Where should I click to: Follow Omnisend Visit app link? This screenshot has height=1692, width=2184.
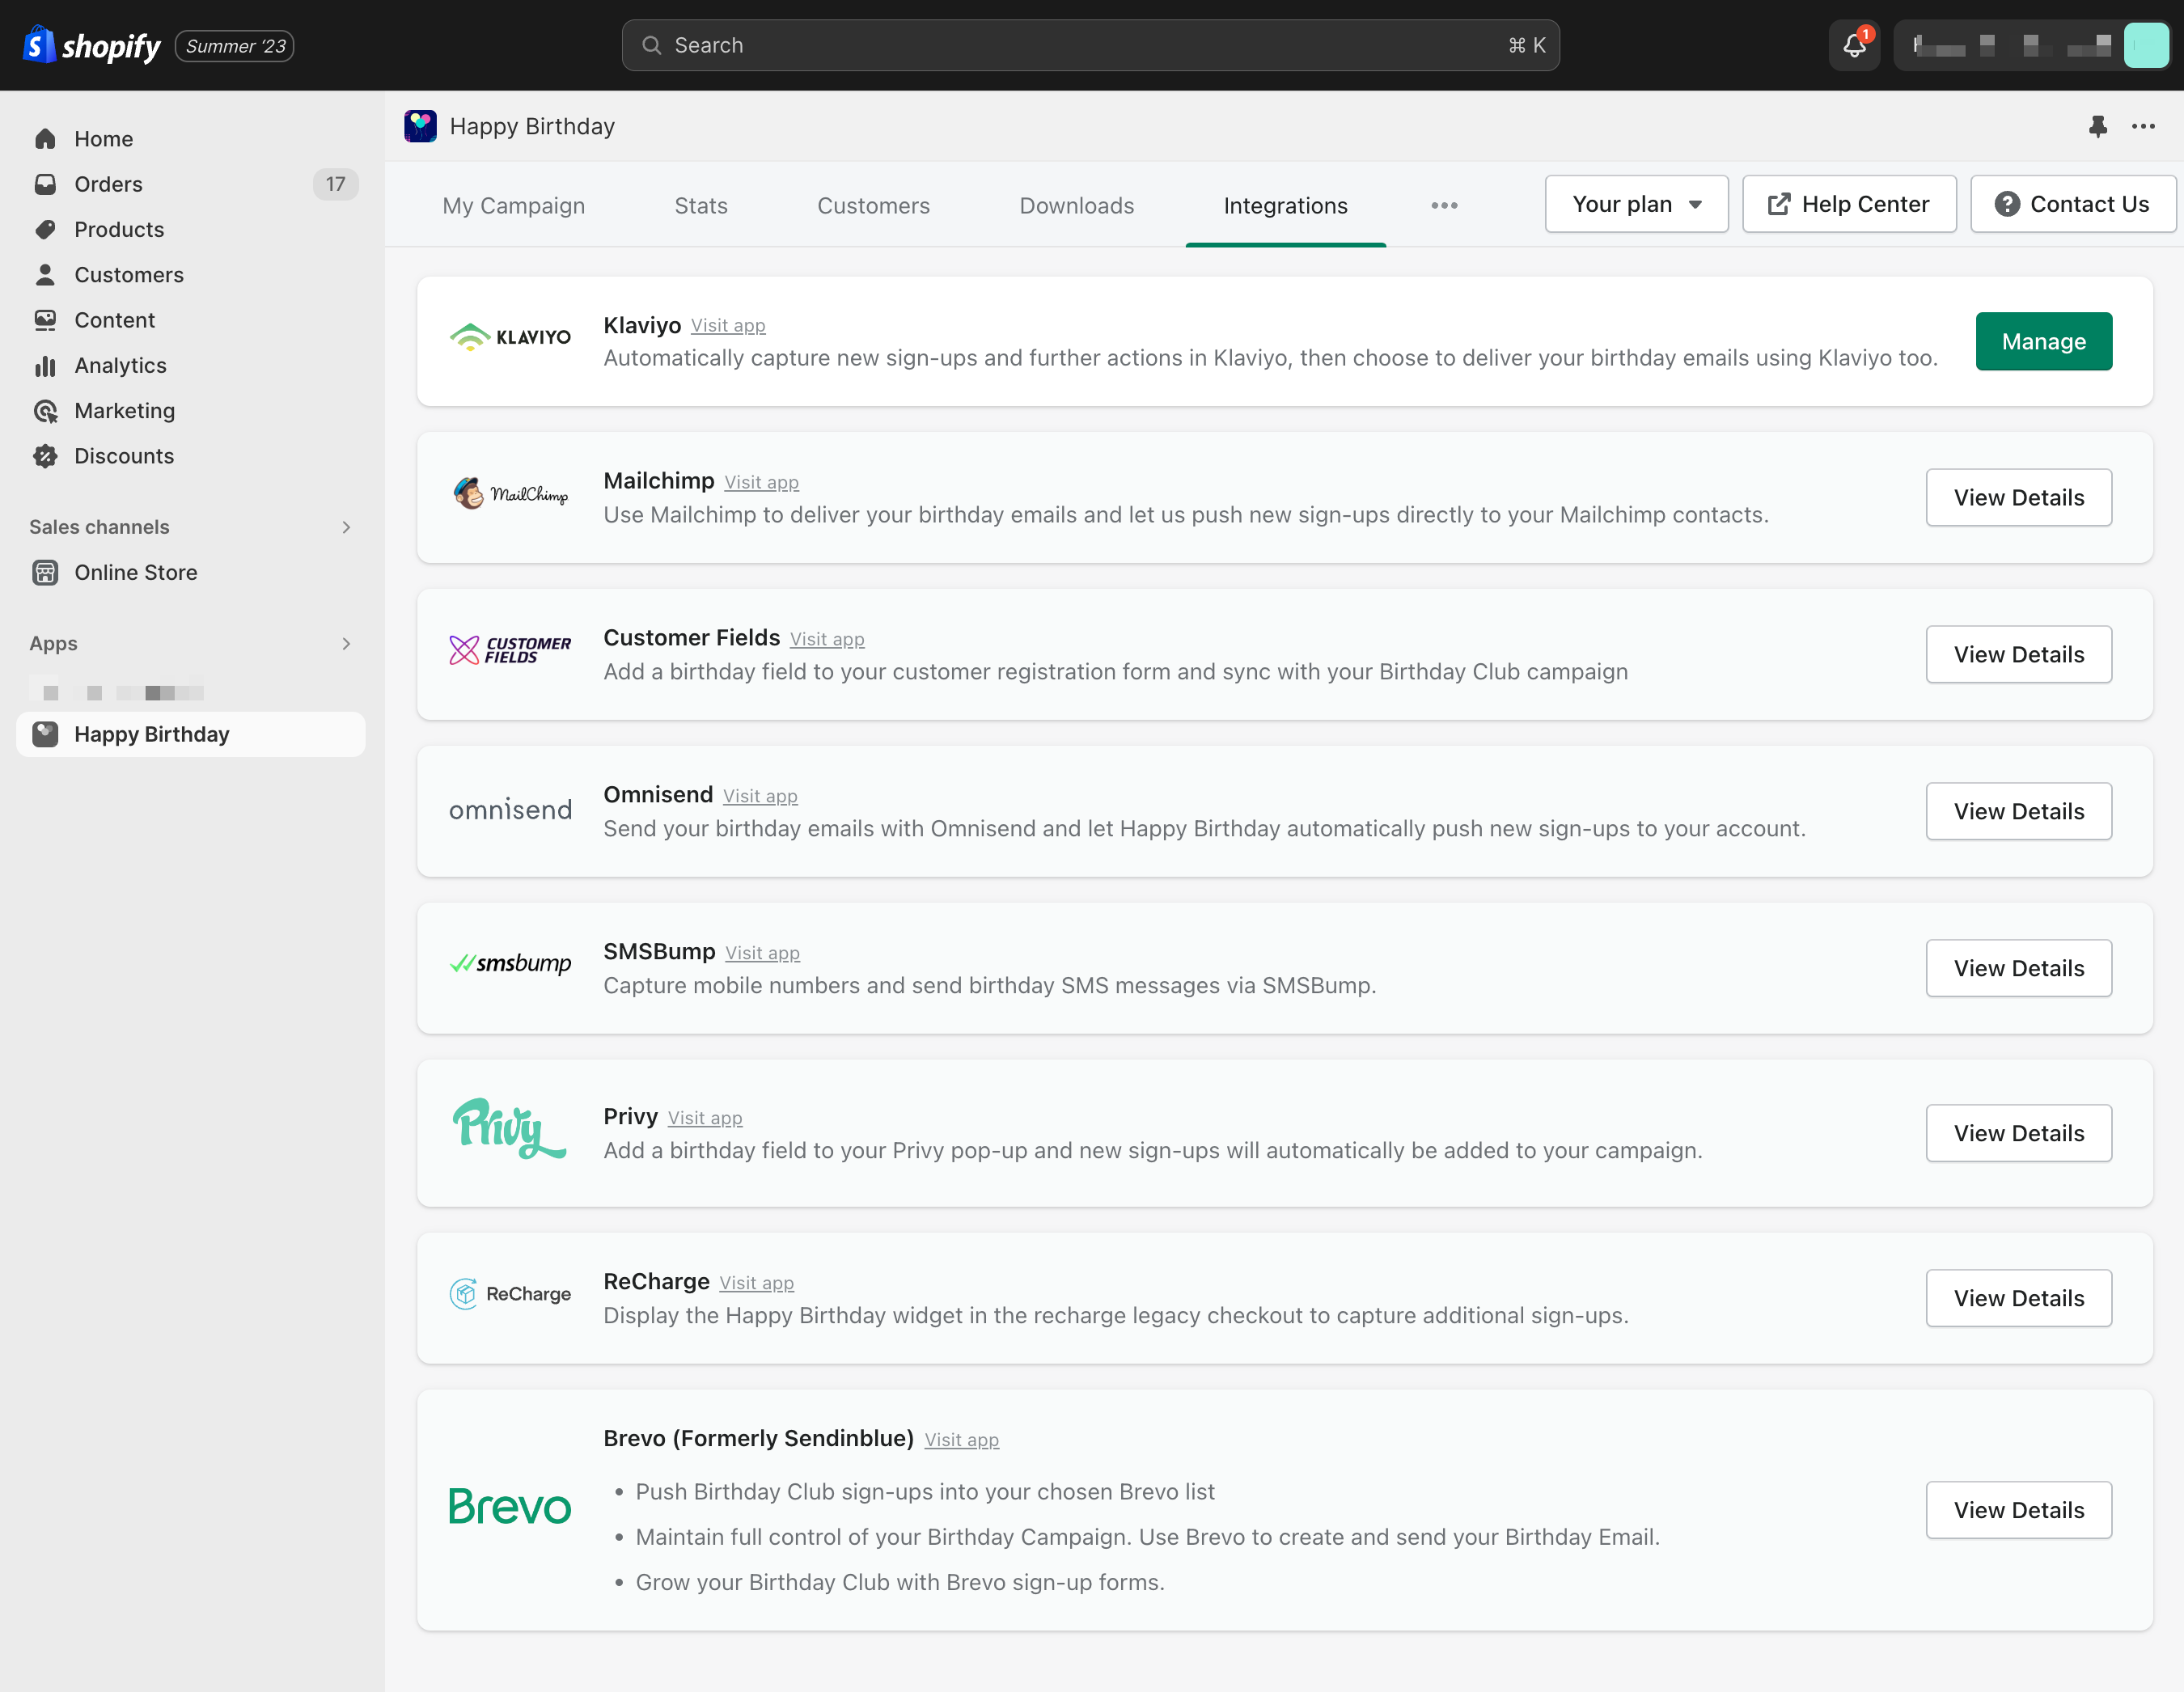tap(760, 797)
